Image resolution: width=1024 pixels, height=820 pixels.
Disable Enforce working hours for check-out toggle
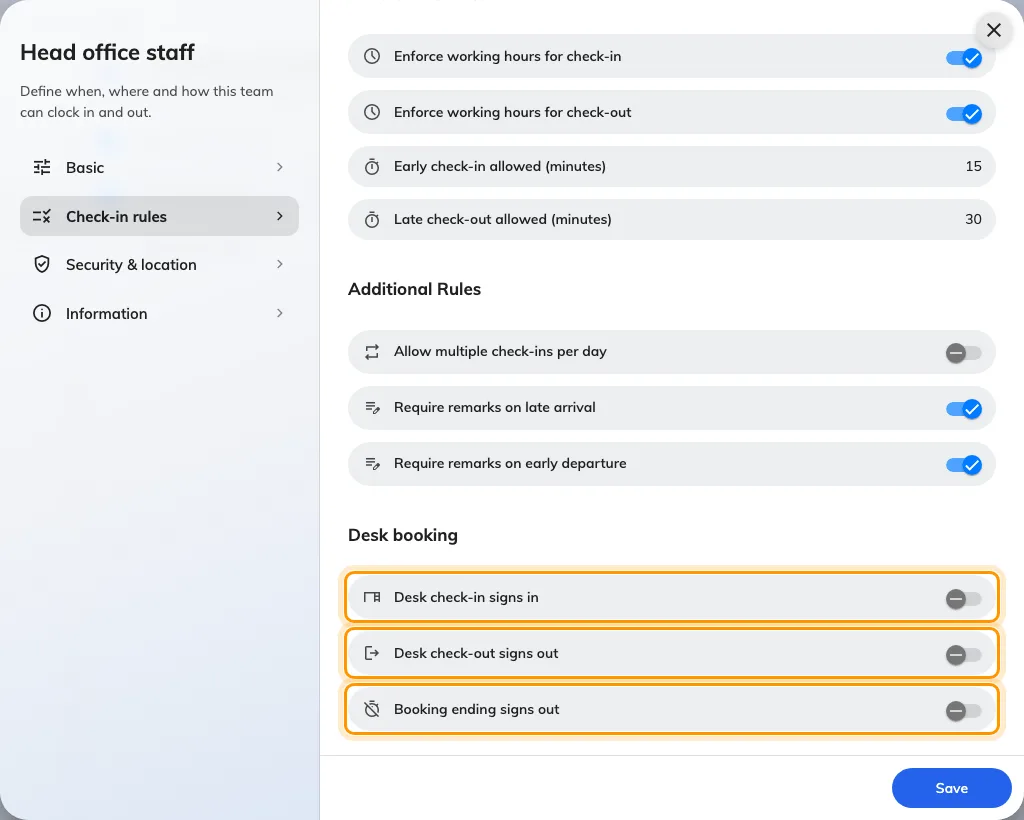coord(964,114)
